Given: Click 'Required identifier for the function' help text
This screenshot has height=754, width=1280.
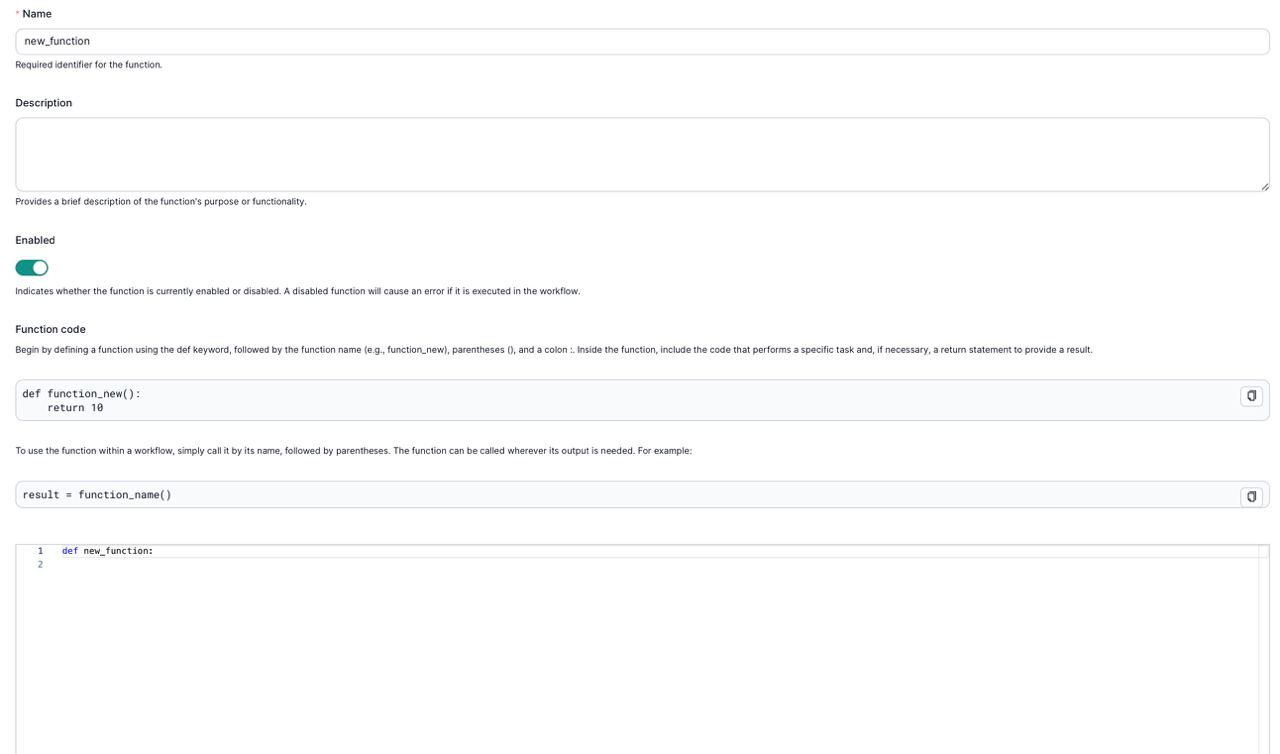Looking at the screenshot, I should click(x=88, y=65).
